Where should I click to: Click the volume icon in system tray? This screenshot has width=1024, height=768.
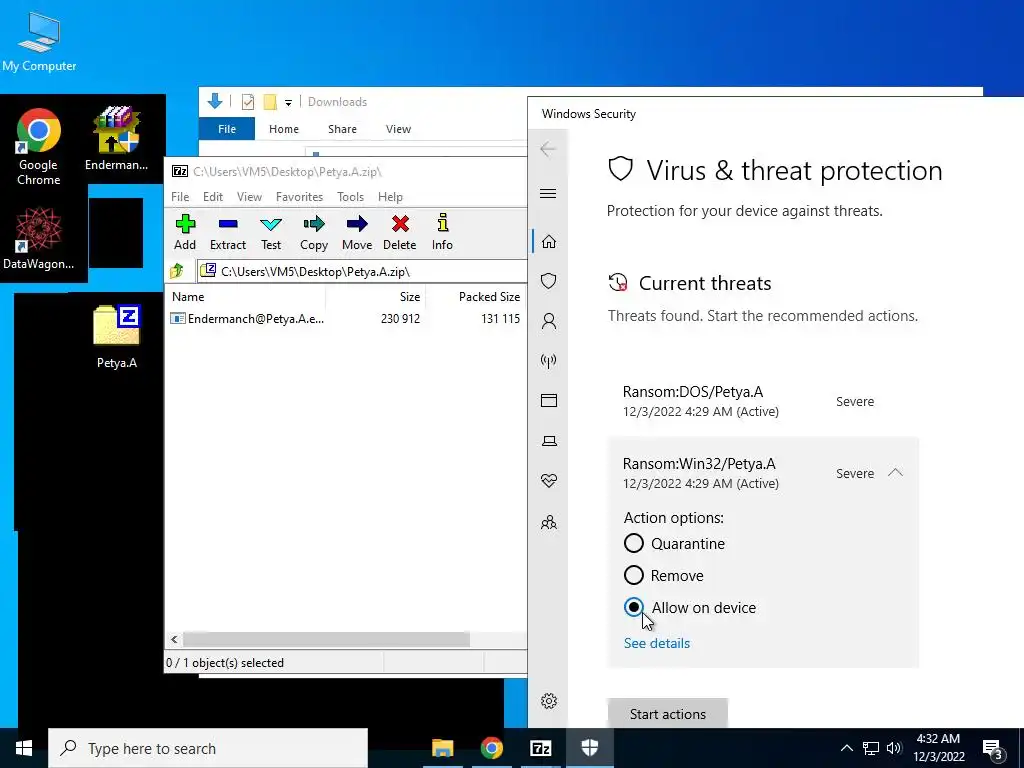[895, 748]
